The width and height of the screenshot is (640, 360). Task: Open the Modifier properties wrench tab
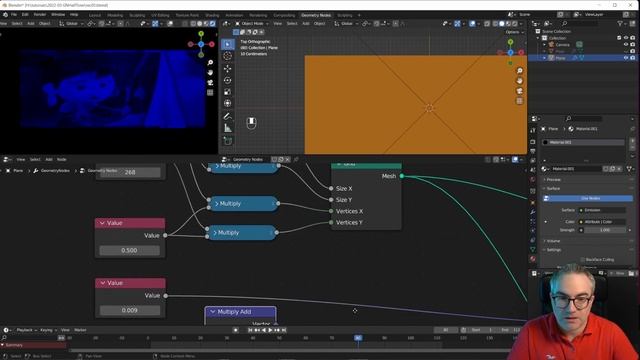533,212
